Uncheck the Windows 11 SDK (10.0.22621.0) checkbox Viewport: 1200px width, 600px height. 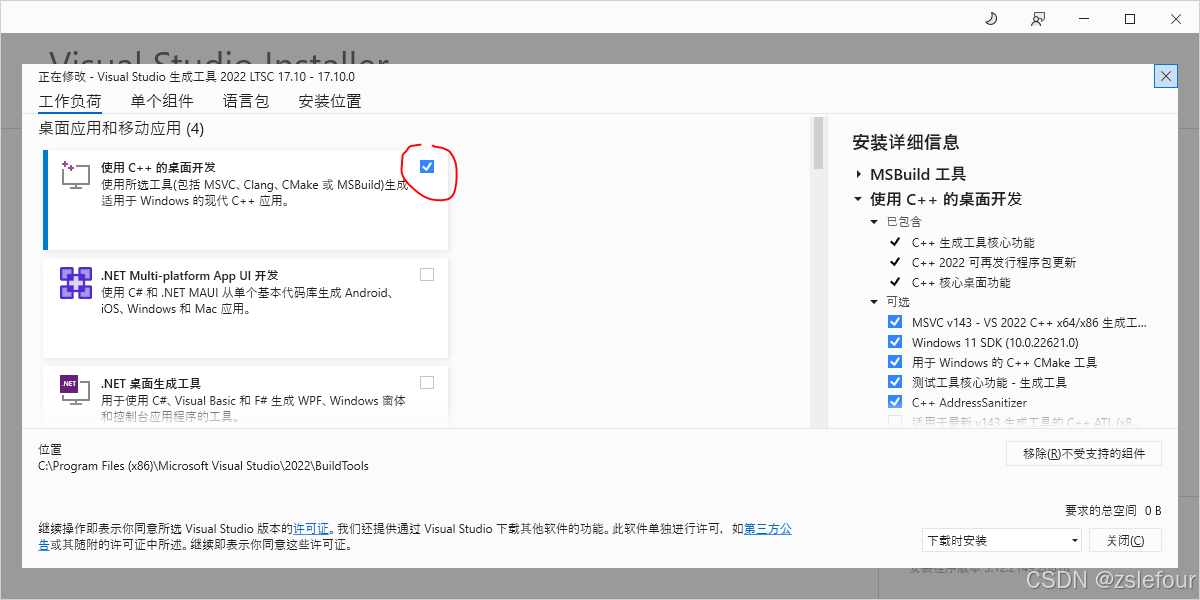coord(895,342)
